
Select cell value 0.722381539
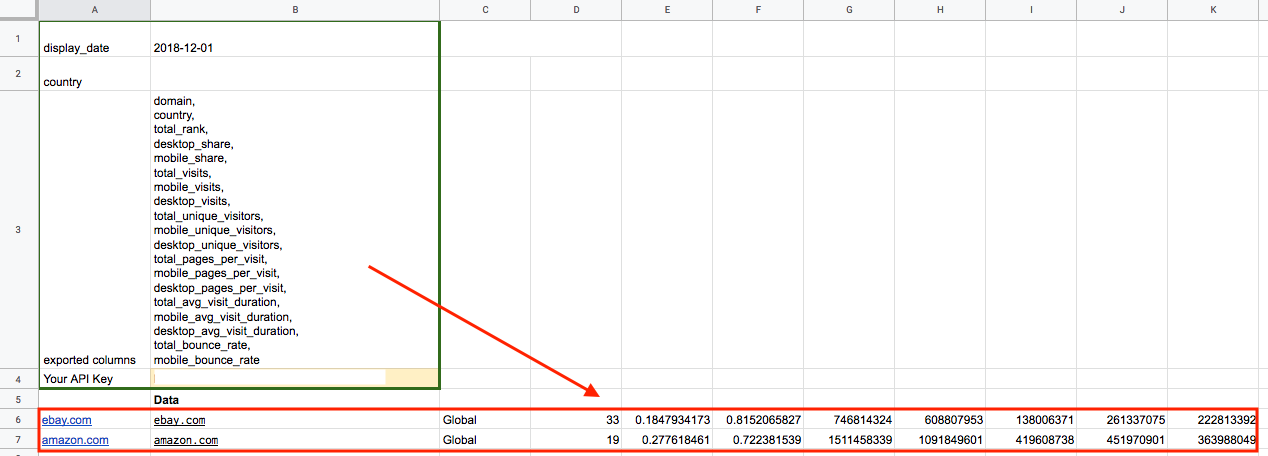coord(758,440)
